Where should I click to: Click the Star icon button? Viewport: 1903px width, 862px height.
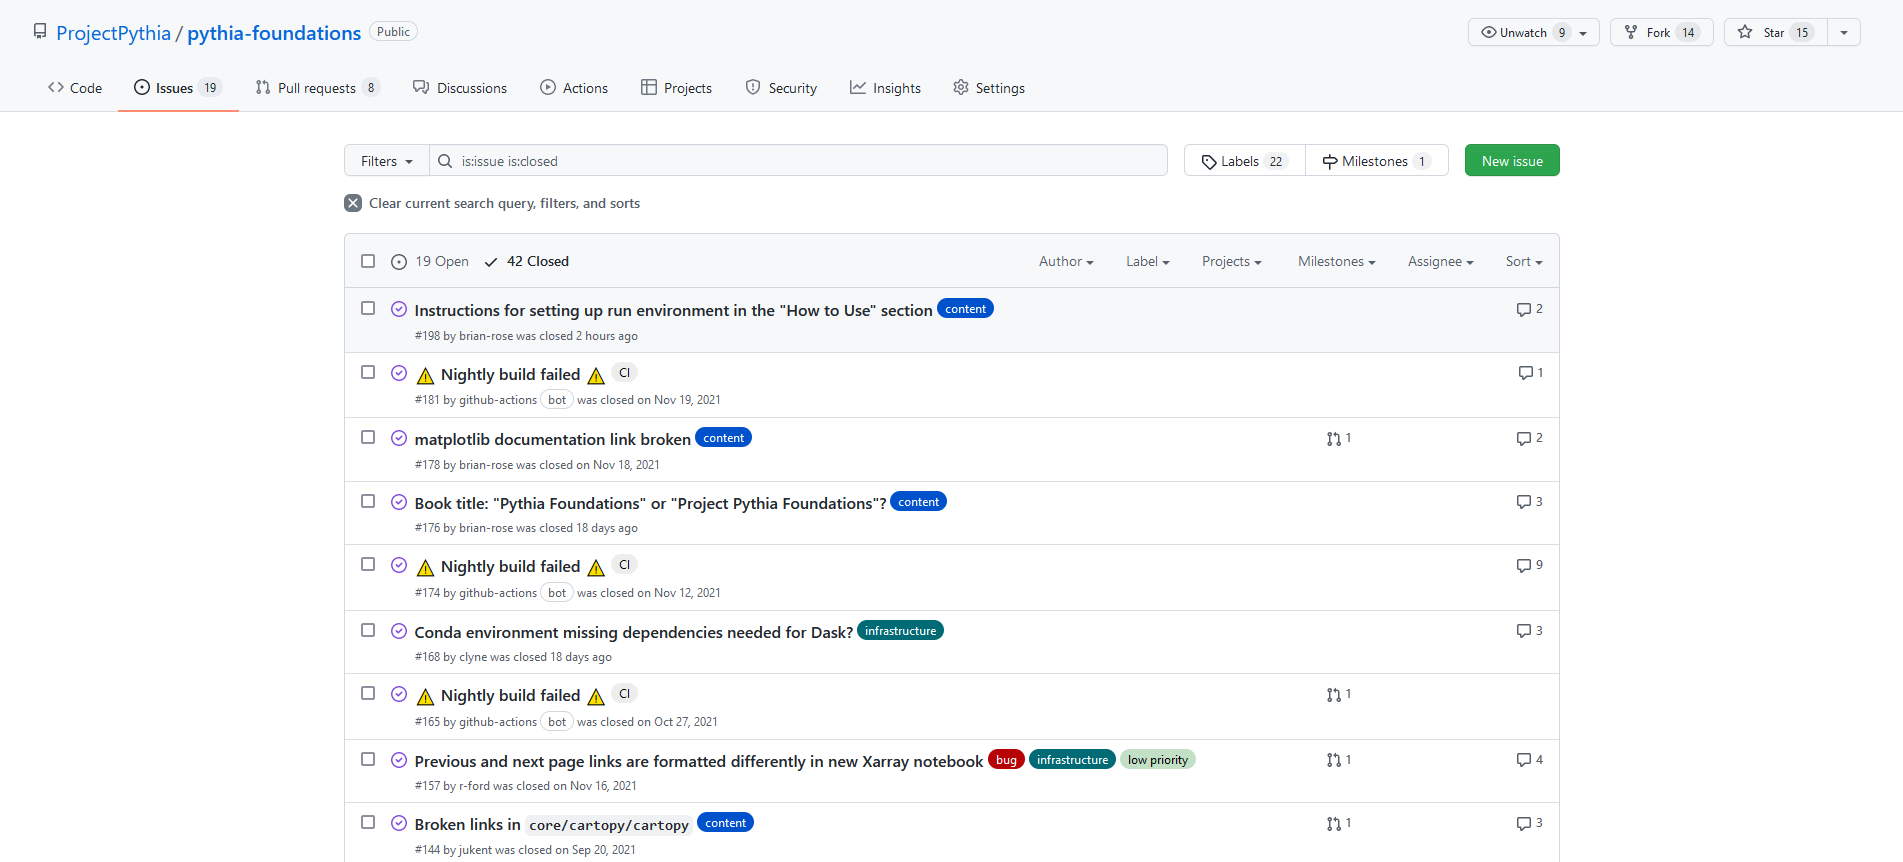point(1774,32)
